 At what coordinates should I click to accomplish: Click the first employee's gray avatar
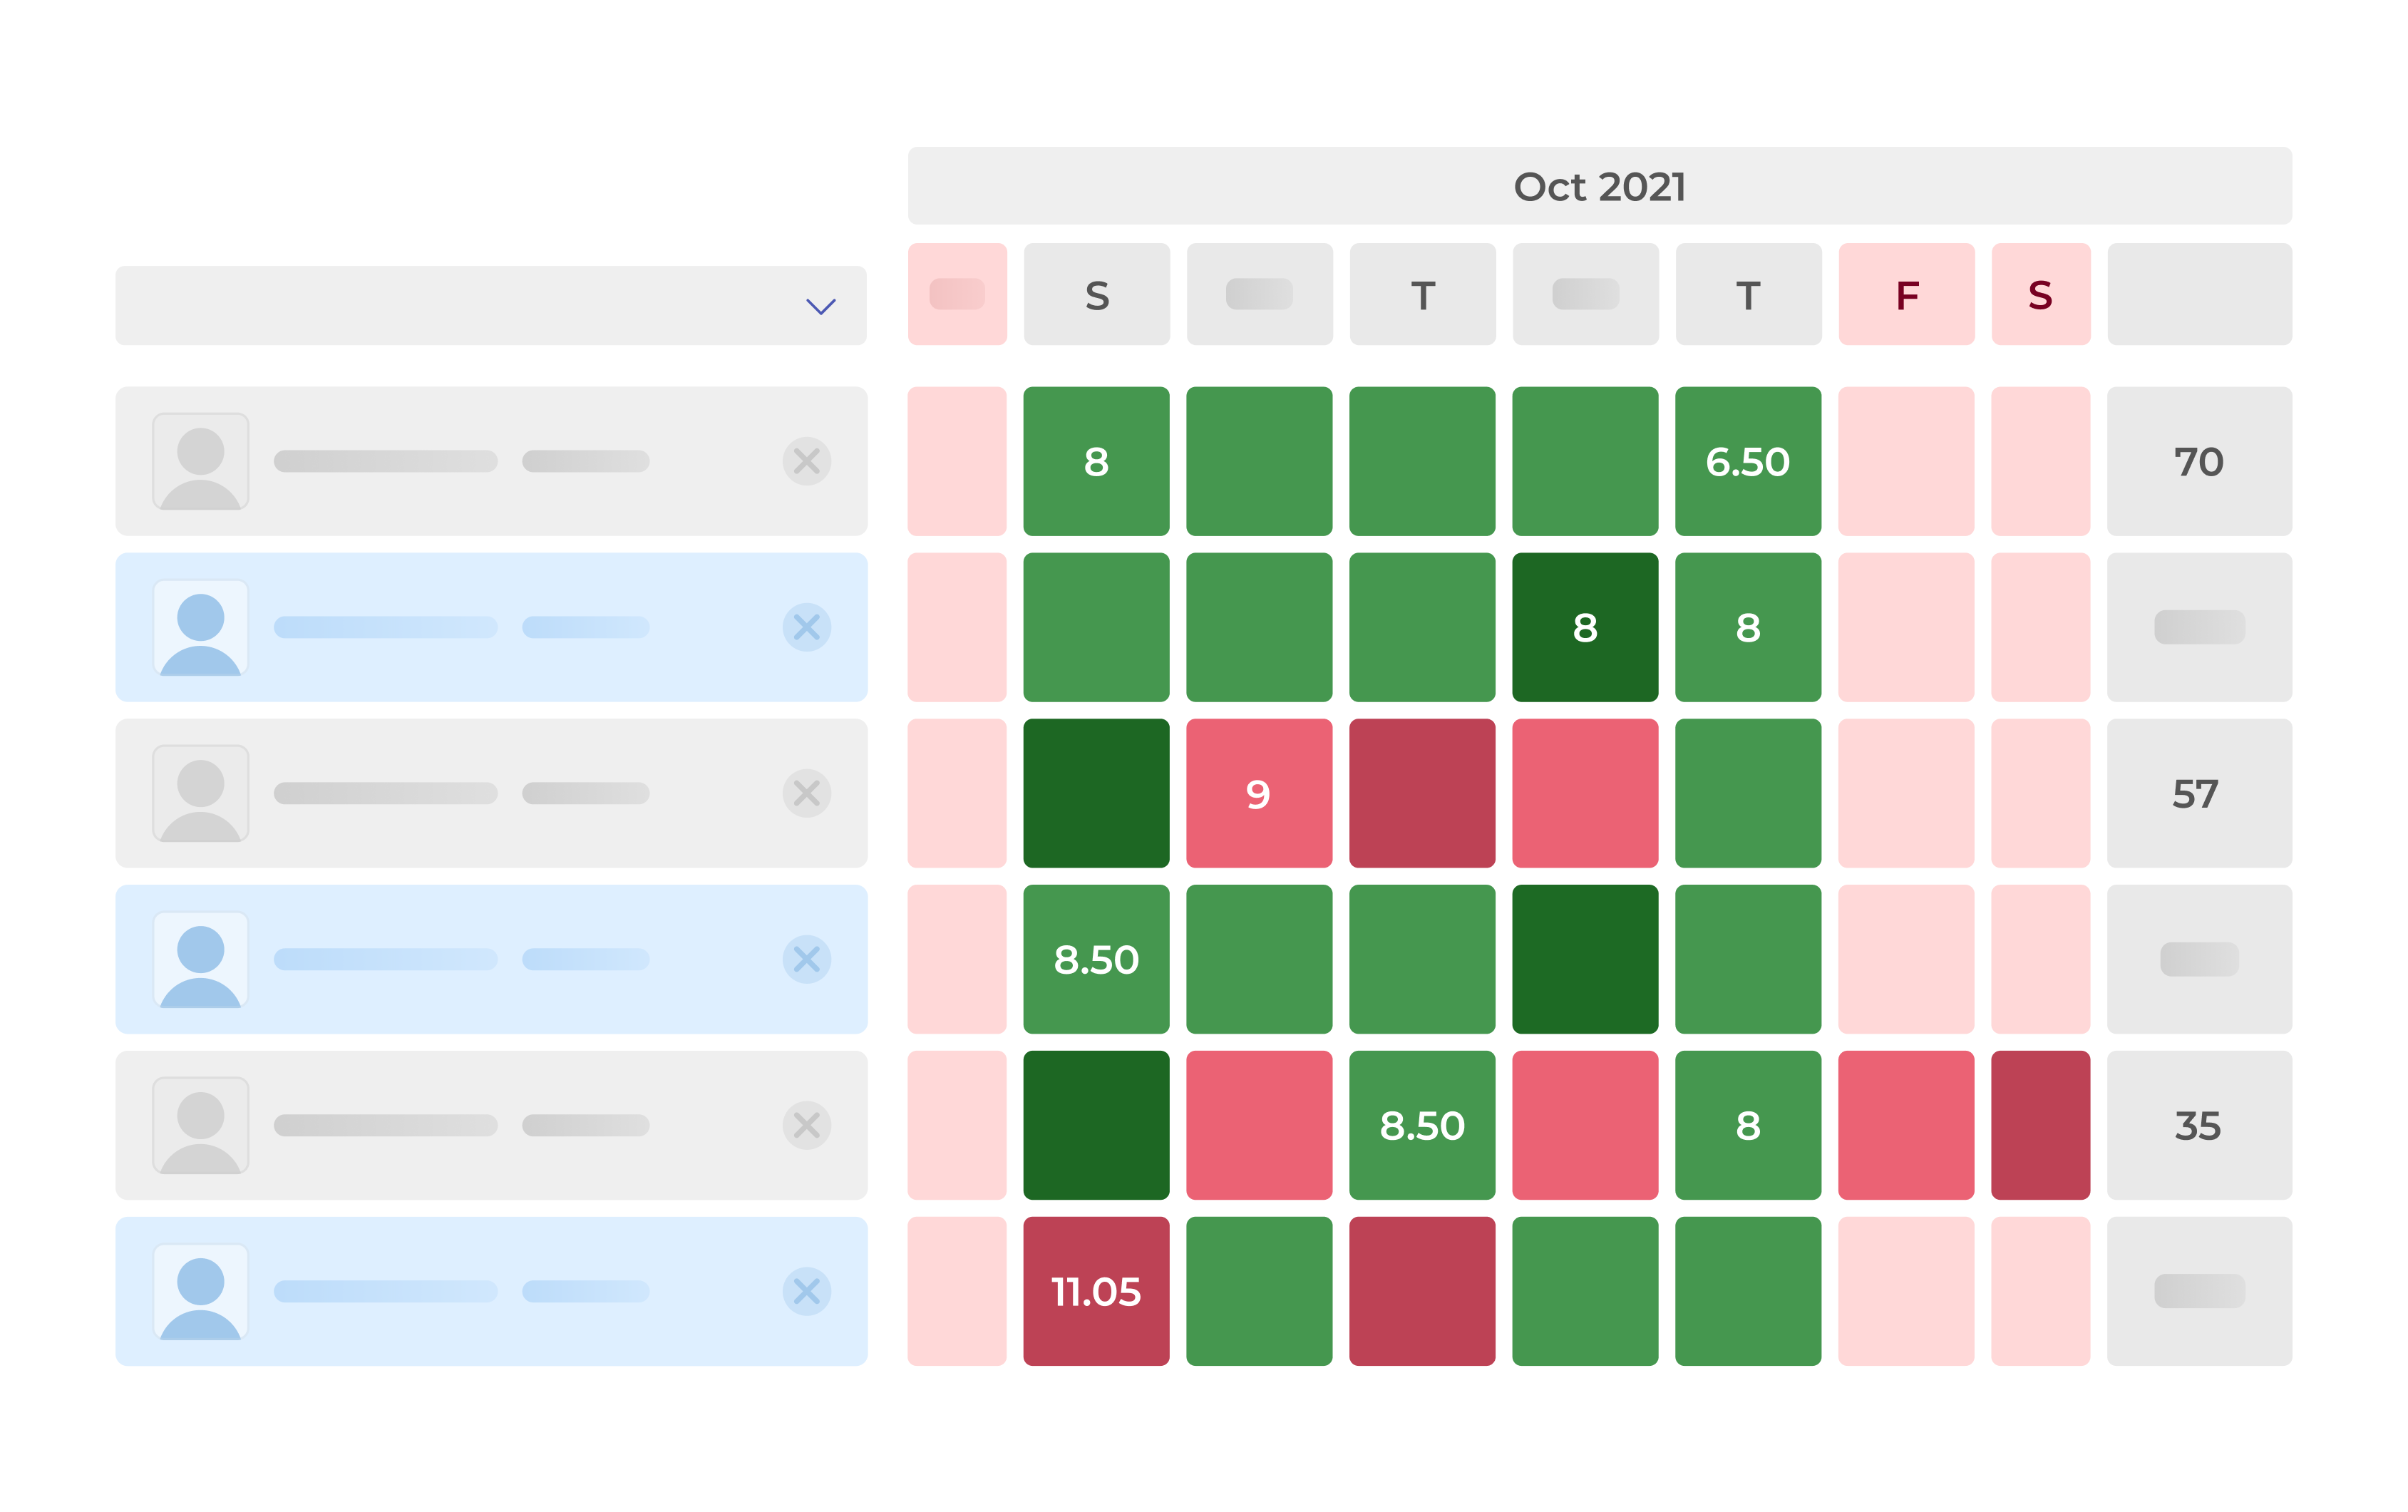[200, 461]
